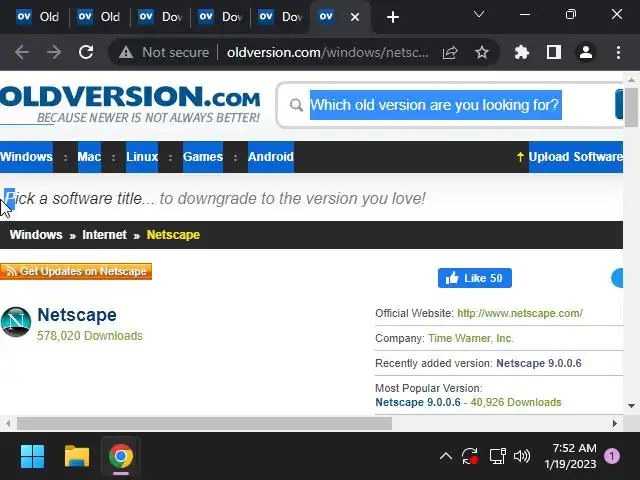The width and height of the screenshot is (640, 480).
Task: Click the Internet breadcrumb link
Action: pyautogui.click(x=104, y=235)
